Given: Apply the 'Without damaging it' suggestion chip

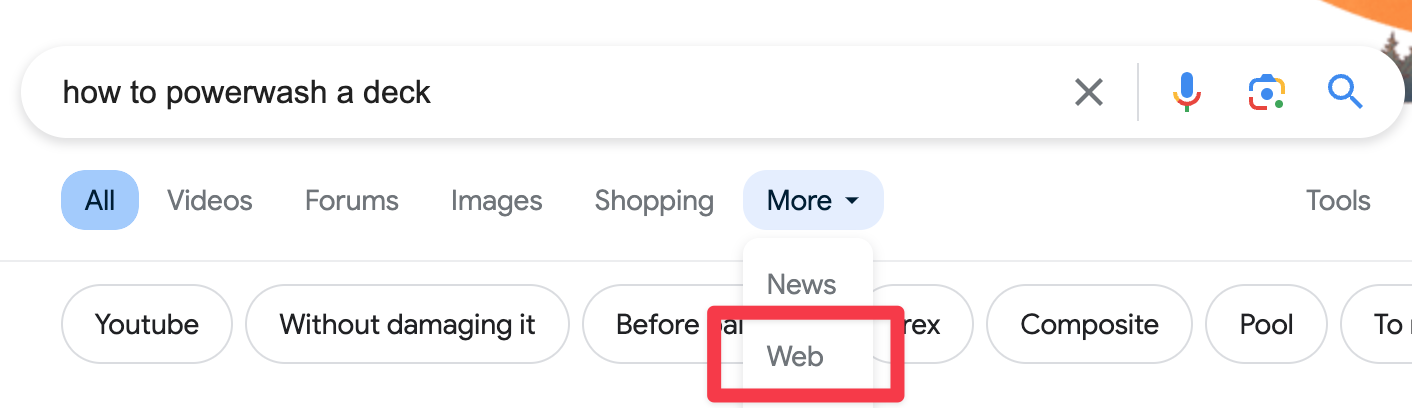Looking at the screenshot, I should [407, 325].
